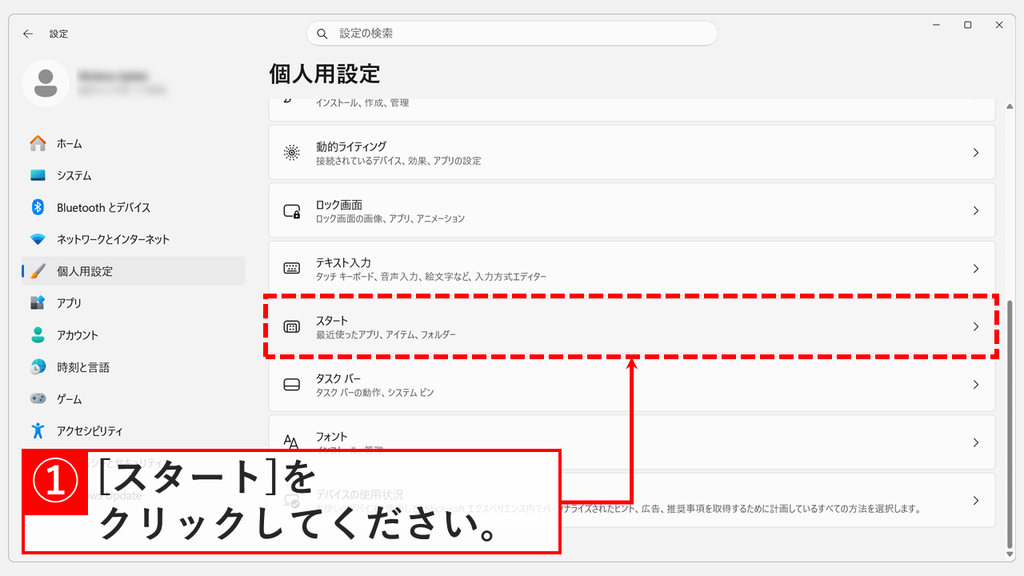Click the System monitor icon in sidebar
This screenshot has height=576, width=1024.
coord(38,176)
